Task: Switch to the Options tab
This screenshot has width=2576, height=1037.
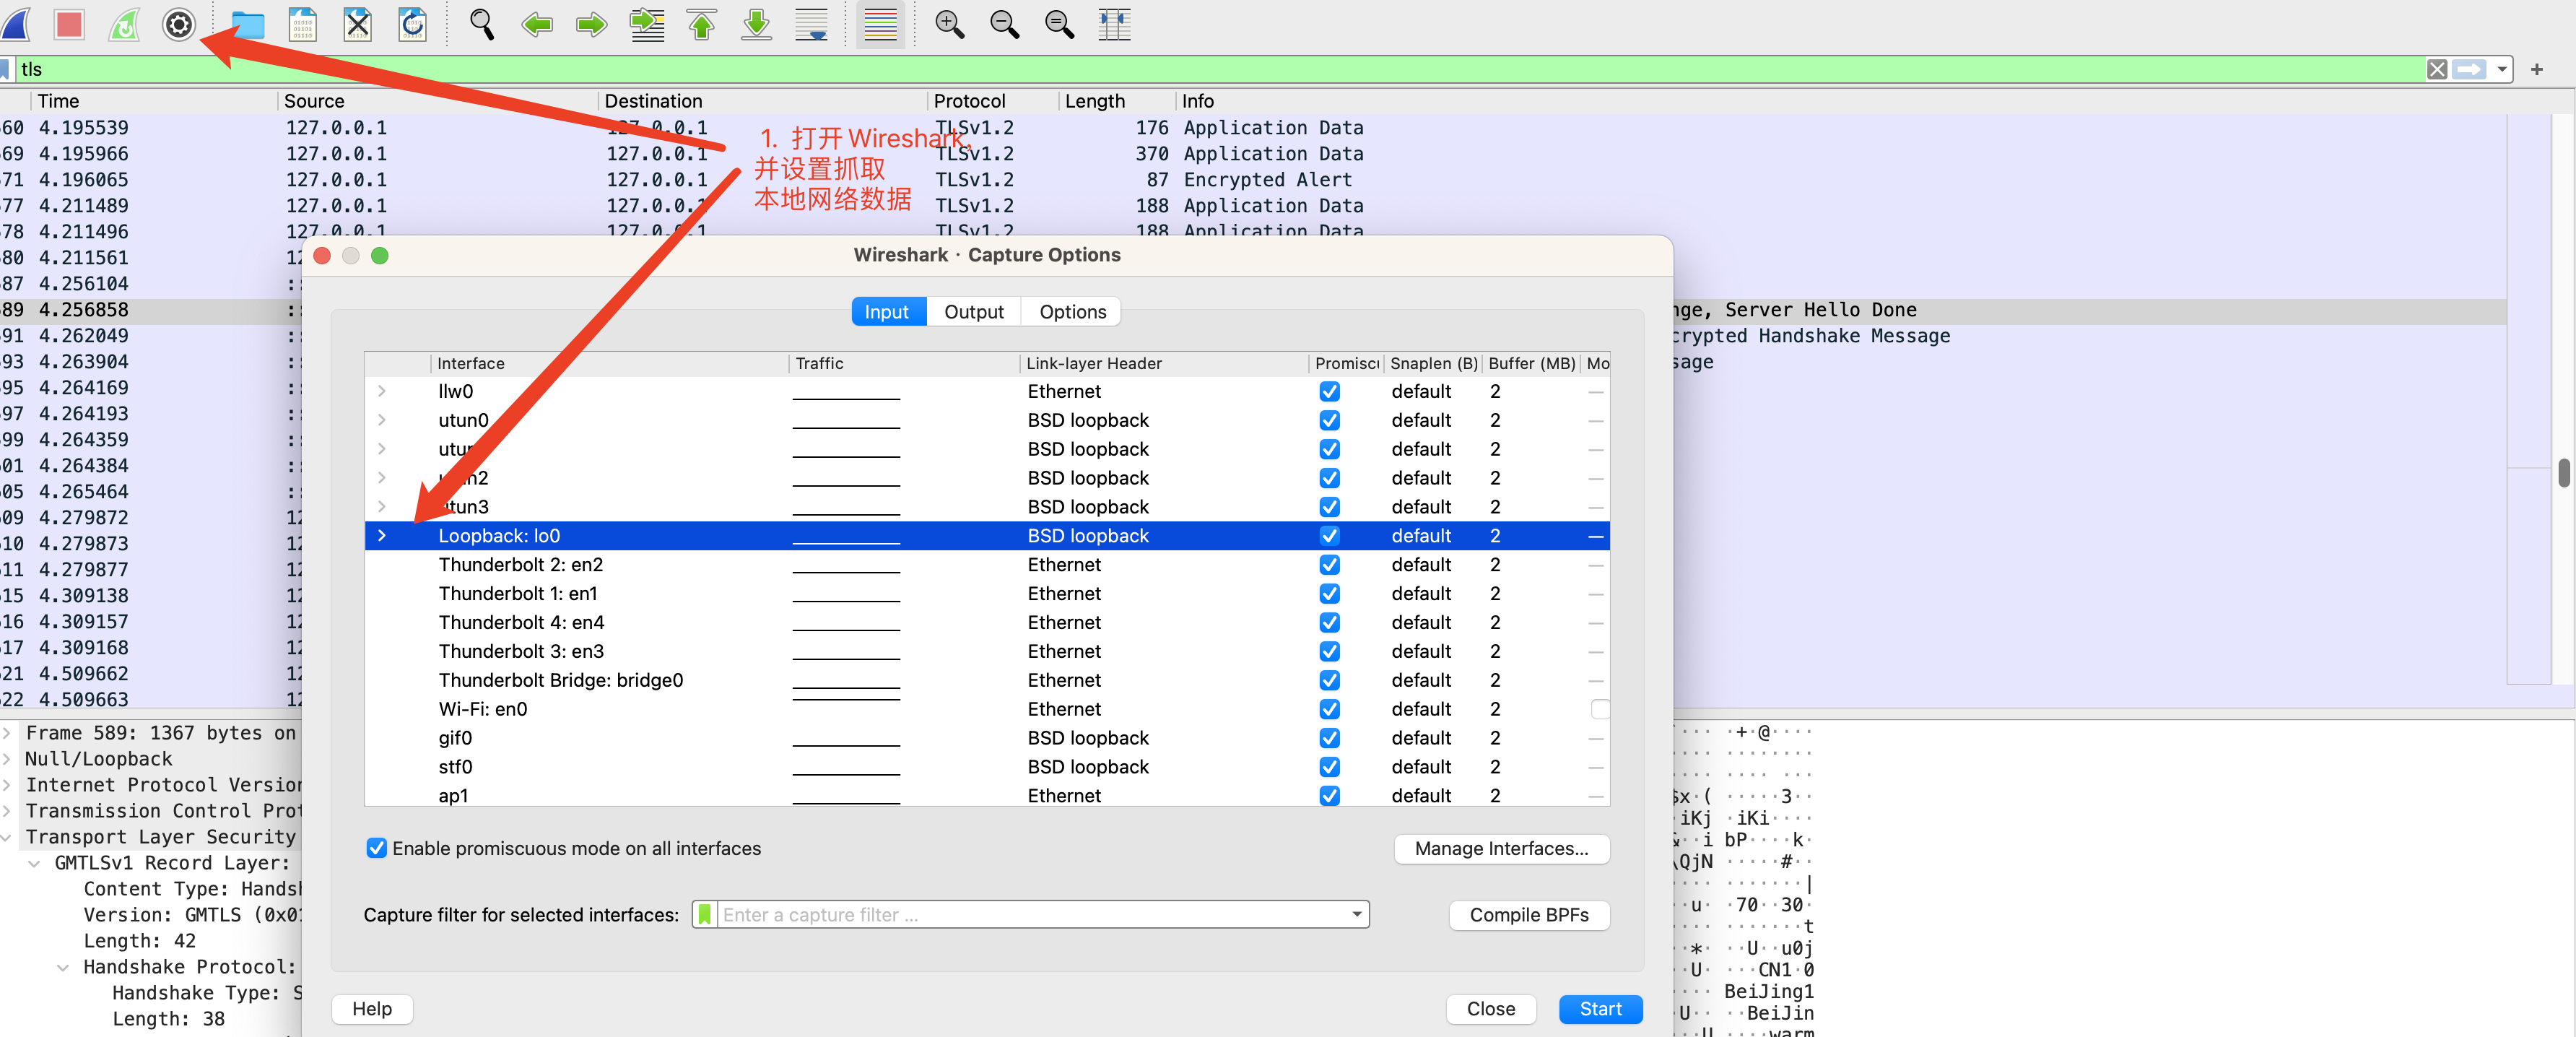Action: click(x=1072, y=312)
